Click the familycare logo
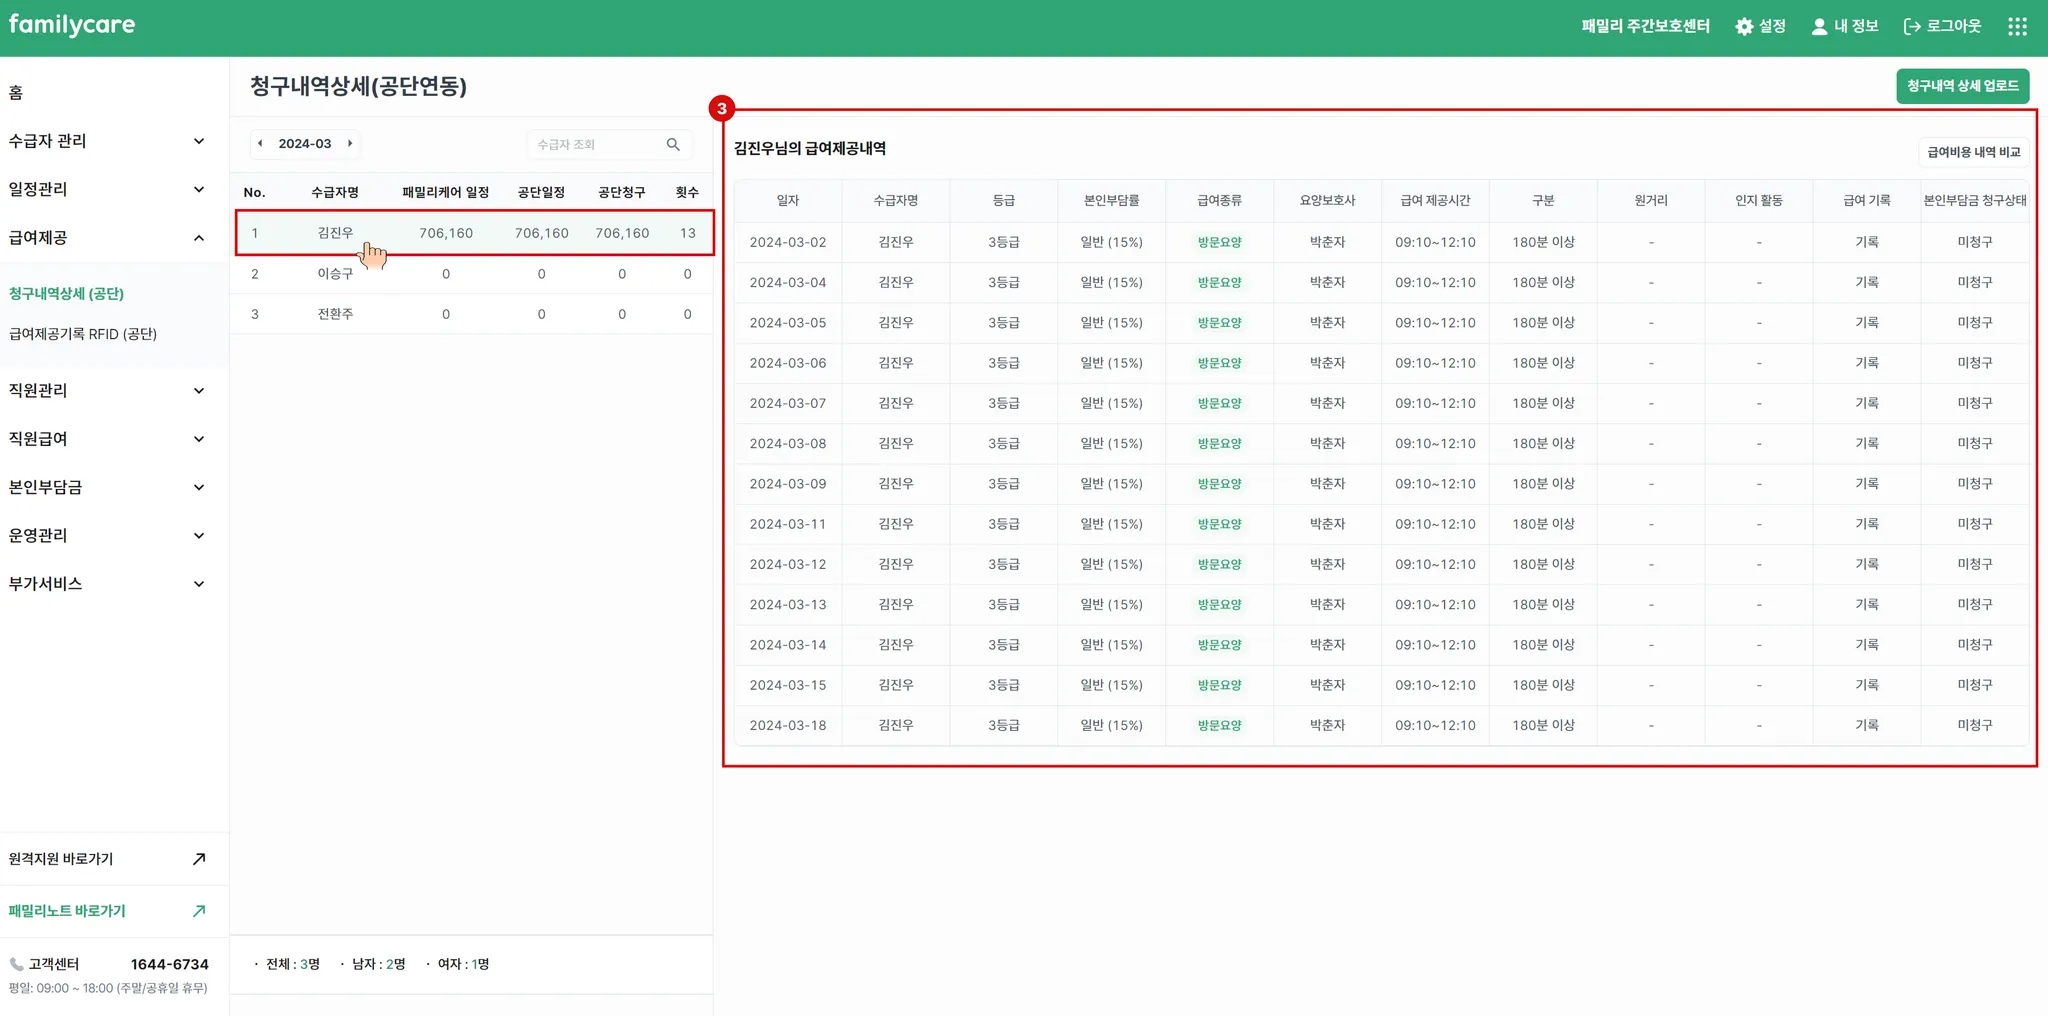2048x1016 pixels. click(72, 25)
